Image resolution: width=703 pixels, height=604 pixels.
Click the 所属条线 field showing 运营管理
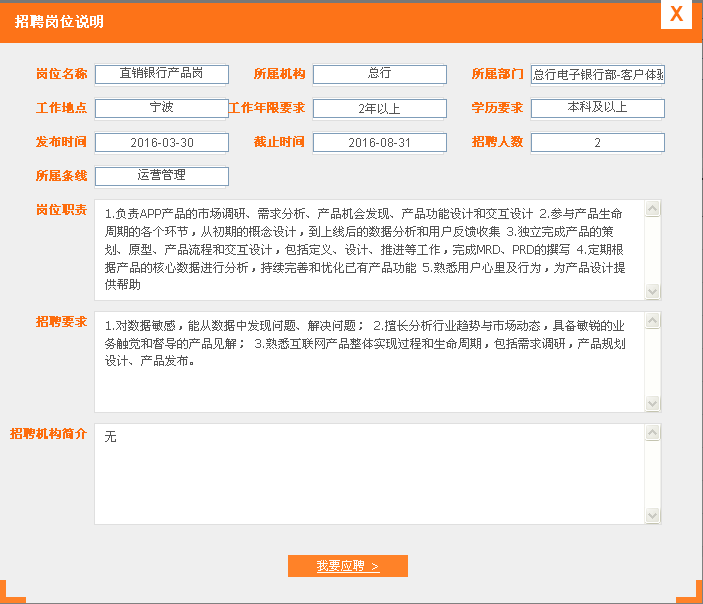[161, 176]
